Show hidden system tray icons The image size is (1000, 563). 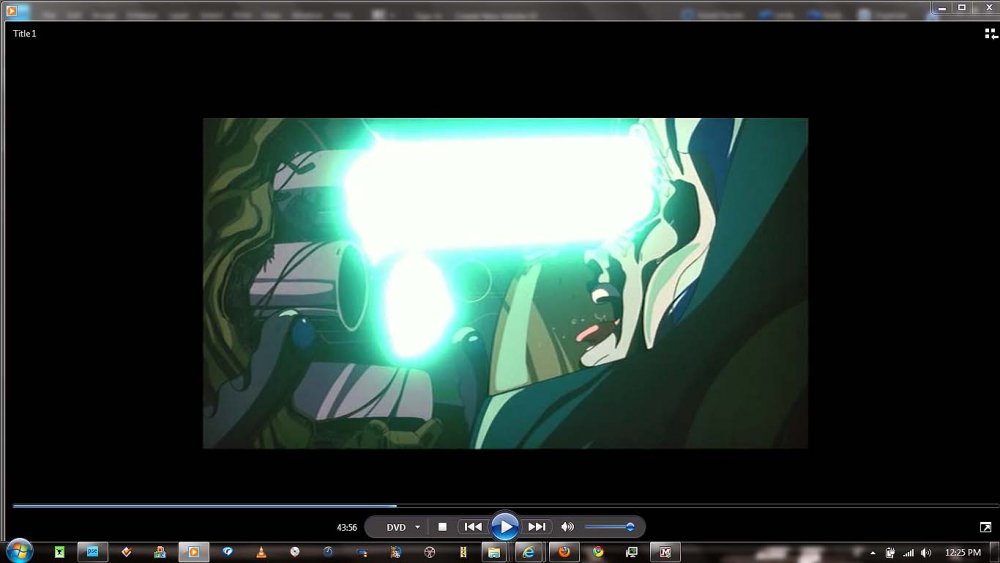point(872,553)
